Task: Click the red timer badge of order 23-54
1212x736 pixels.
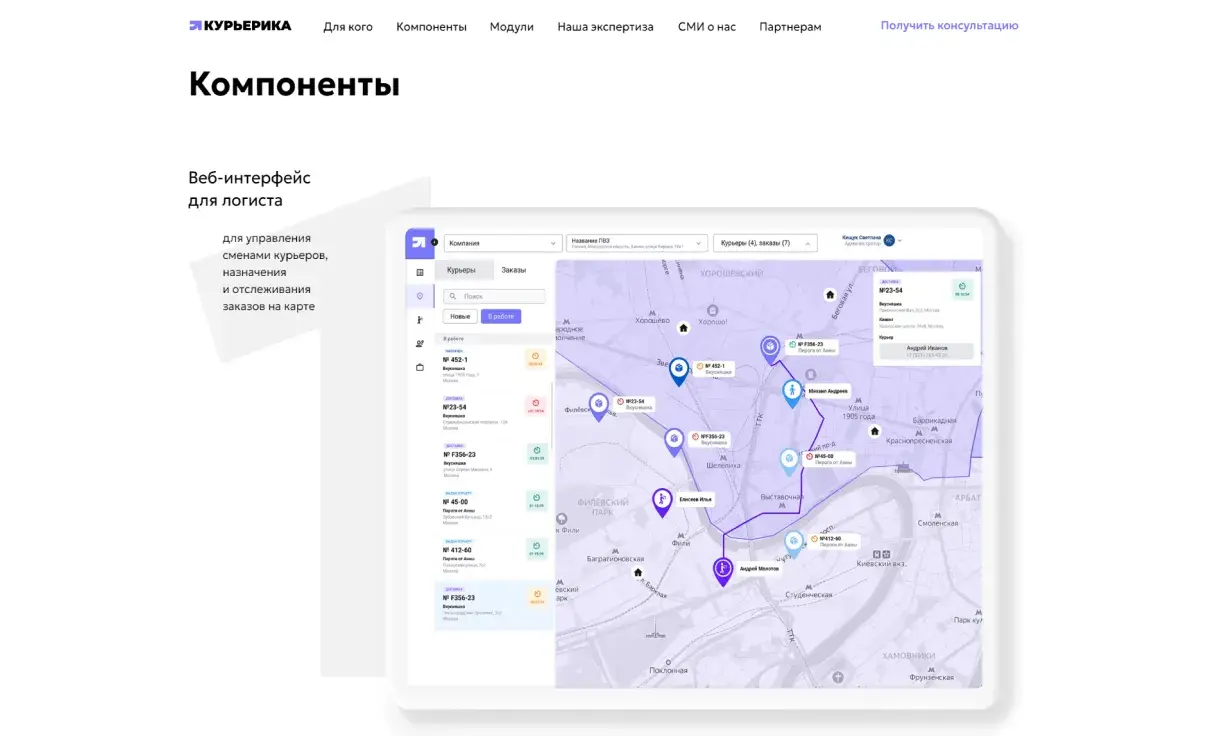Action: (536, 406)
